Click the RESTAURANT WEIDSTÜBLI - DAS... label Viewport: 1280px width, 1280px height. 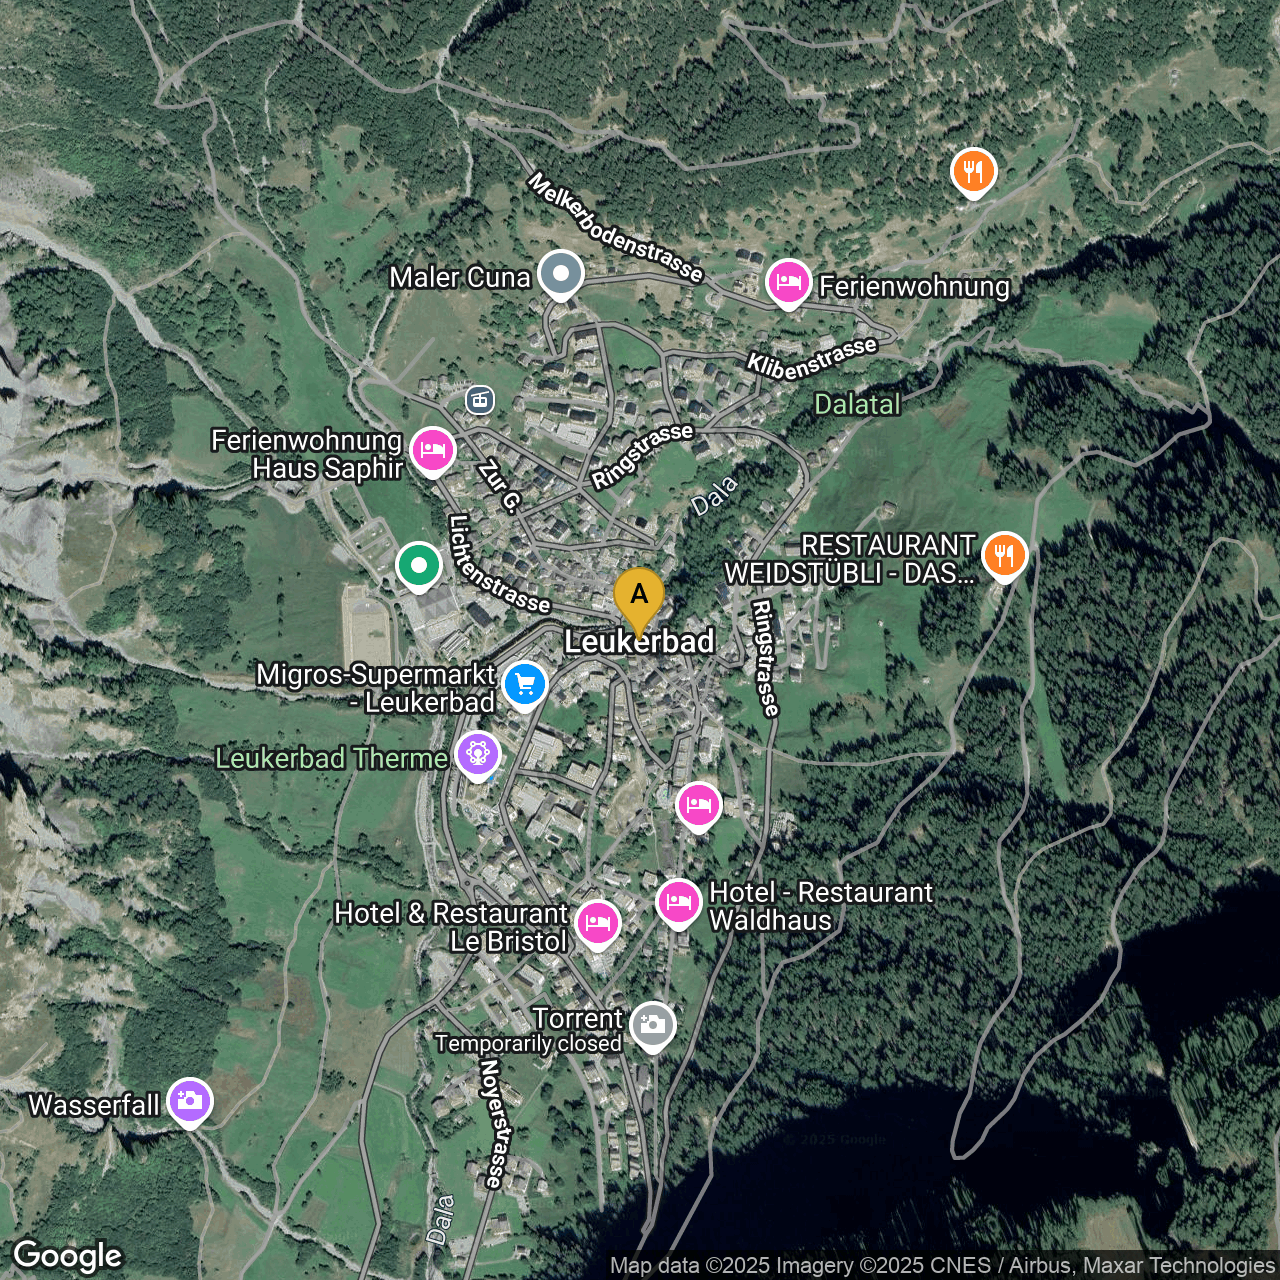pos(850,559)
